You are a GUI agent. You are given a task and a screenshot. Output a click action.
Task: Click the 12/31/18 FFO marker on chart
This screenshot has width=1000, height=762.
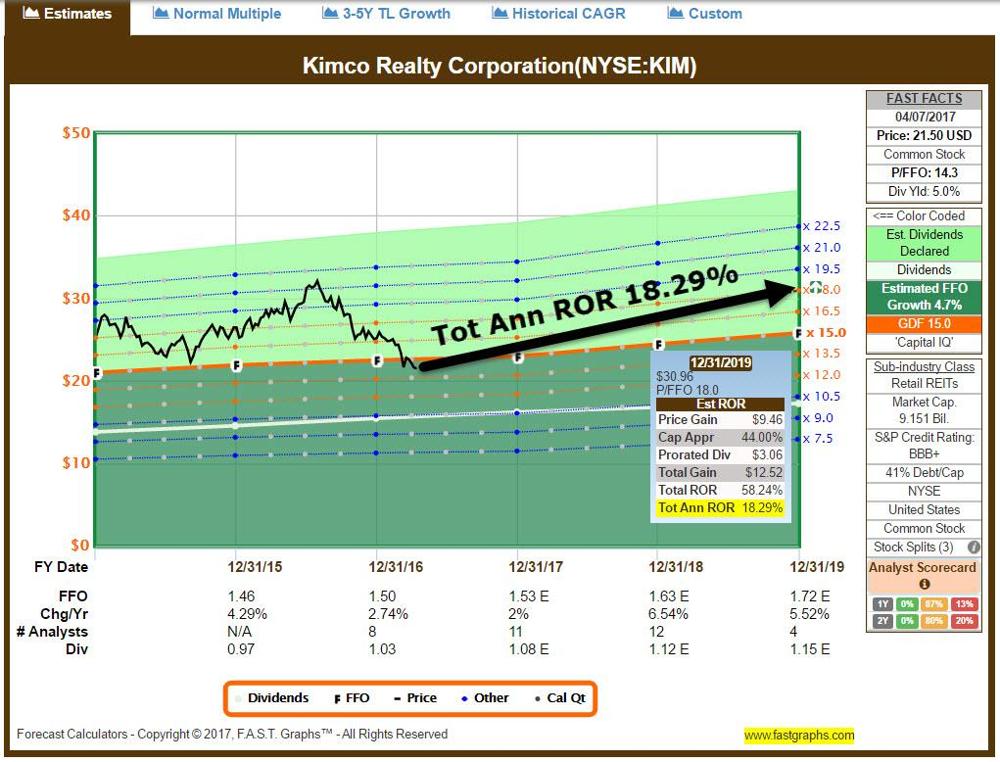coord(659,345)
